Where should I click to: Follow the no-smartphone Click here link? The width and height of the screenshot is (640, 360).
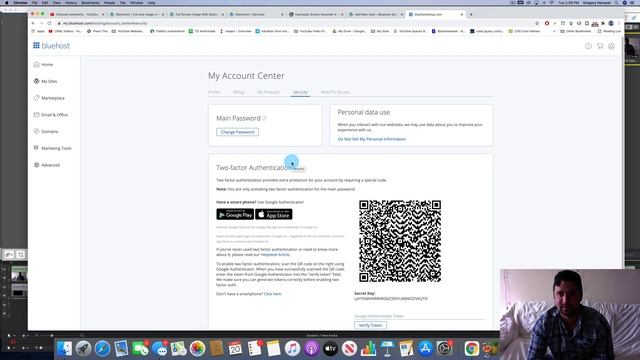pyautogui.click(x=273, y=294)
